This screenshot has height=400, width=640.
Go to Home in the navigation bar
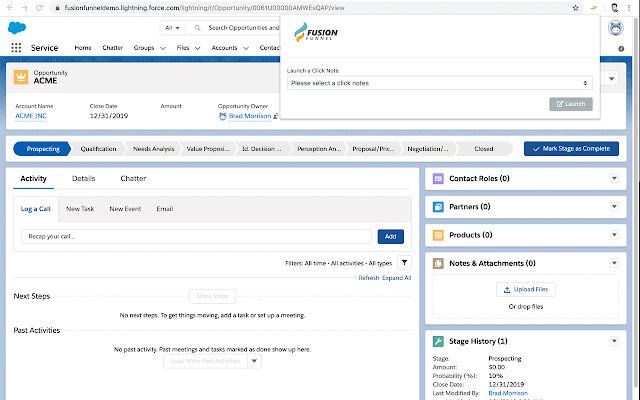click(x=83, y=48)
